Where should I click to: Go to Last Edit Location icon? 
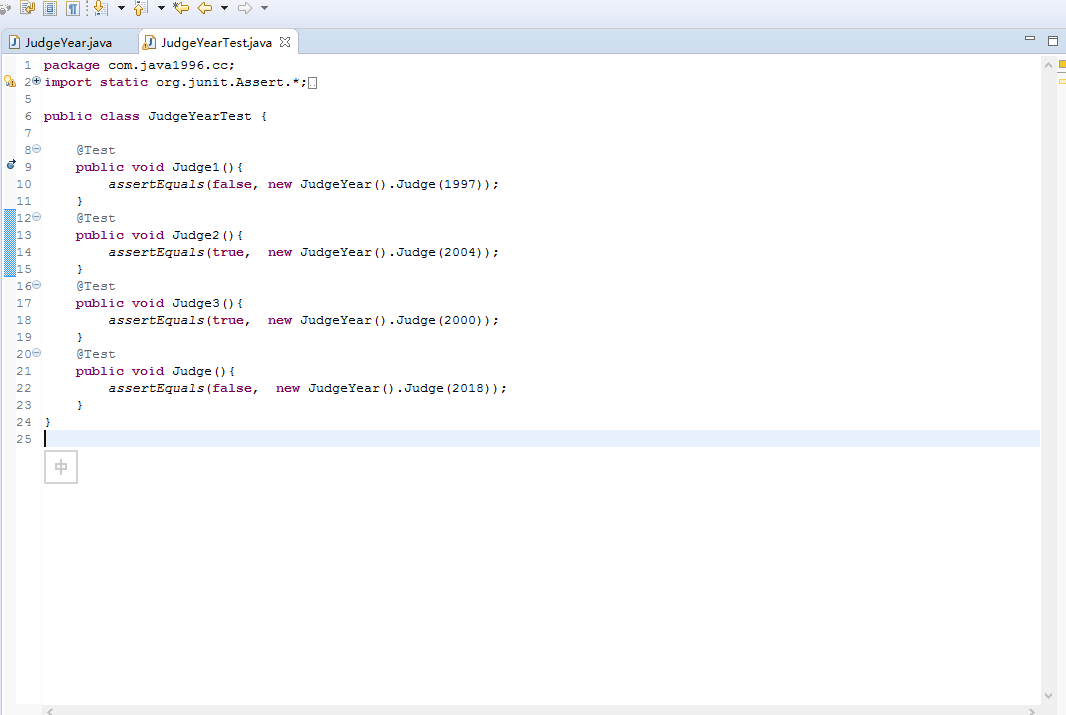(x=181, y=8)
